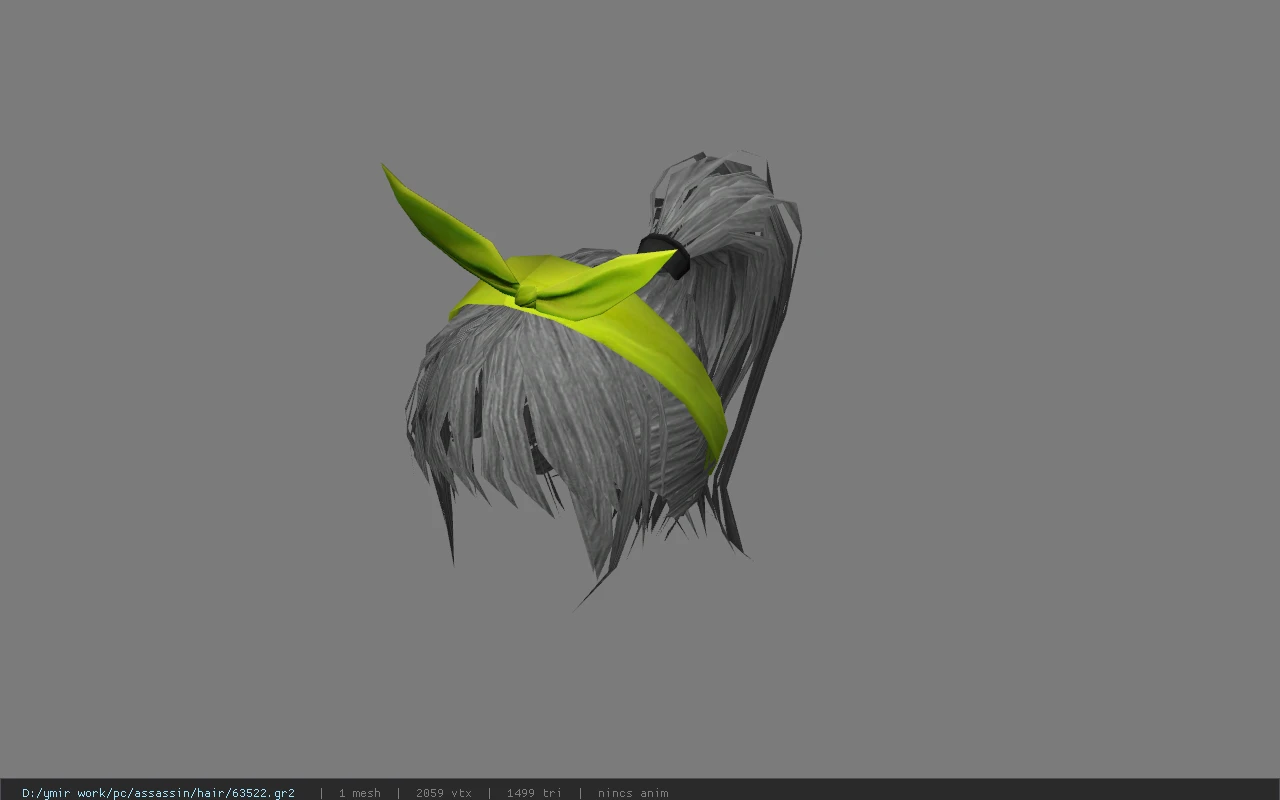Click the file path D:/ymir work/pc/assassin/hair/63522.gr2

(x=158, y=793)
